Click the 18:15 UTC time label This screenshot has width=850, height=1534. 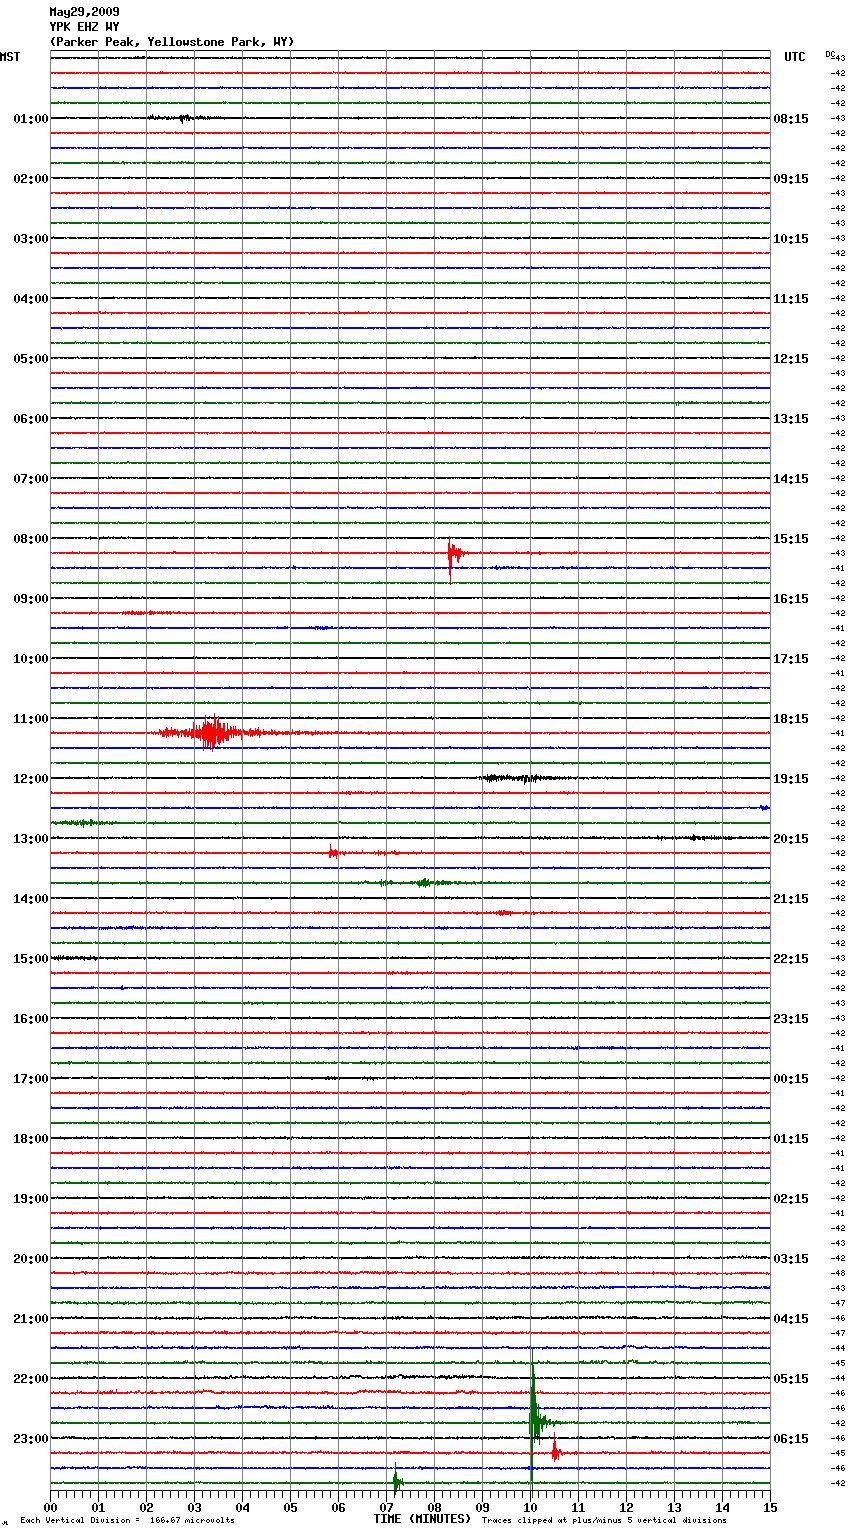click(x=791, y=719)
